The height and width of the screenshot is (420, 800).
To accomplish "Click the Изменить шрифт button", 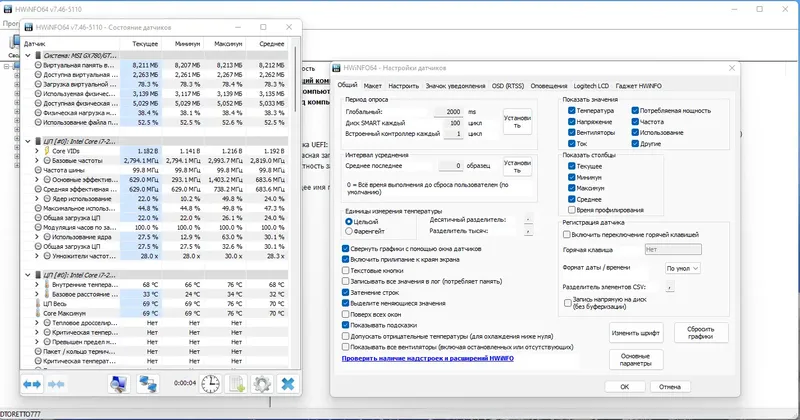I will tap(636, 333).
